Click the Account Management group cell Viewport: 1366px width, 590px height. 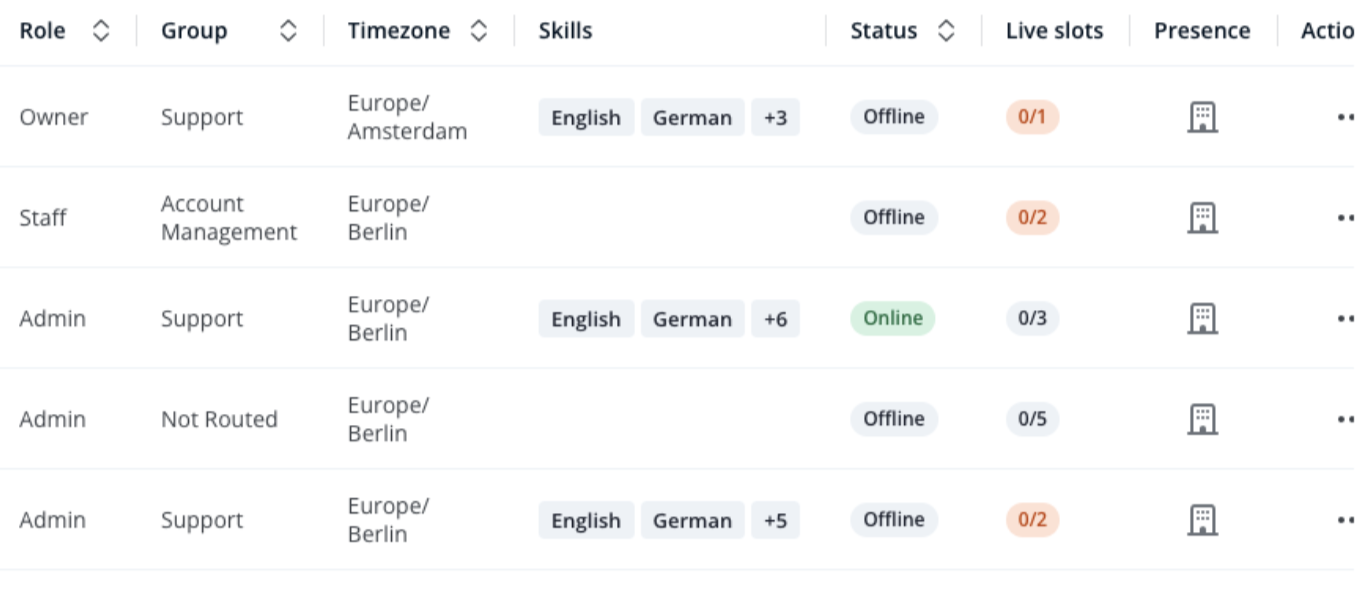tap(229, 218)
